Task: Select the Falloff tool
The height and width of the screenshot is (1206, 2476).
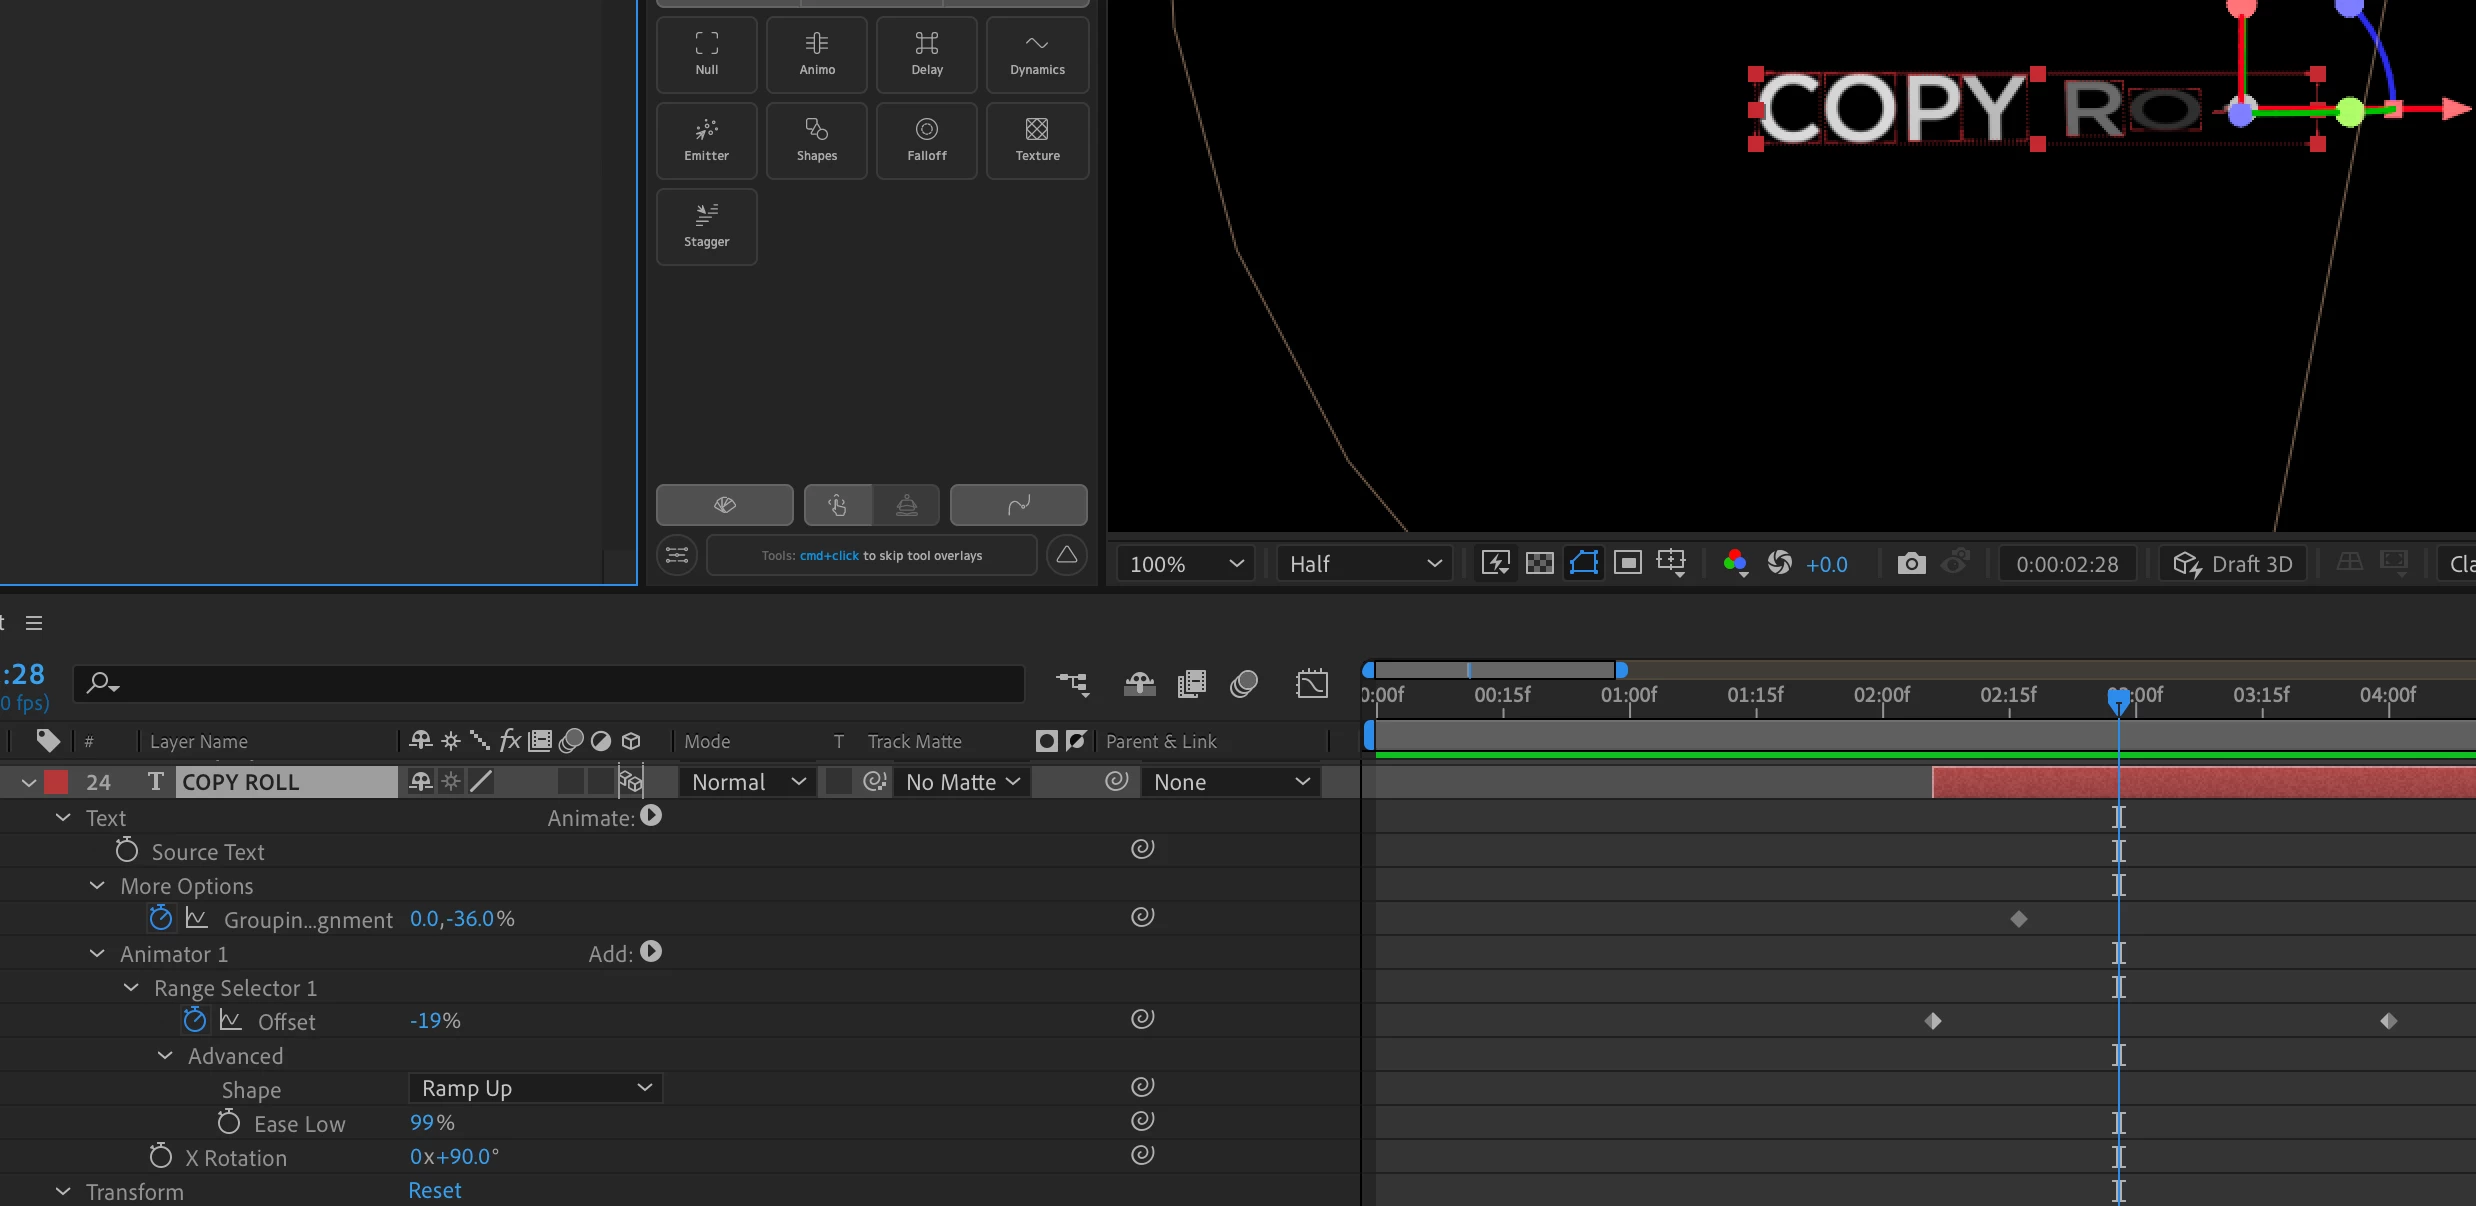Action: point(926,140)
